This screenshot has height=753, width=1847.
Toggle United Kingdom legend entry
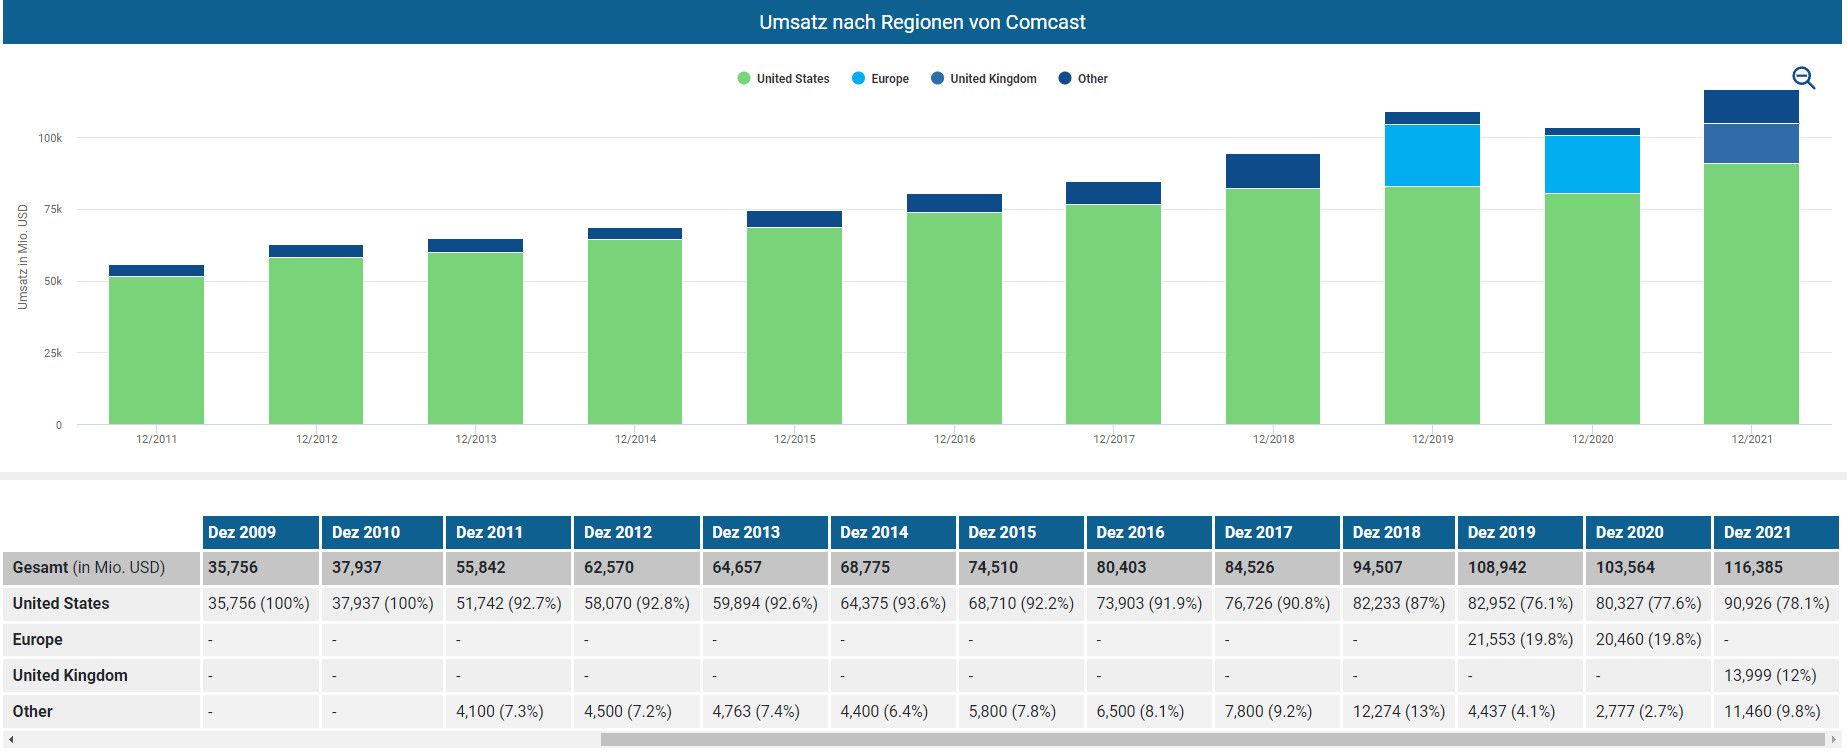pyautogui.click(x=984, y=79)
